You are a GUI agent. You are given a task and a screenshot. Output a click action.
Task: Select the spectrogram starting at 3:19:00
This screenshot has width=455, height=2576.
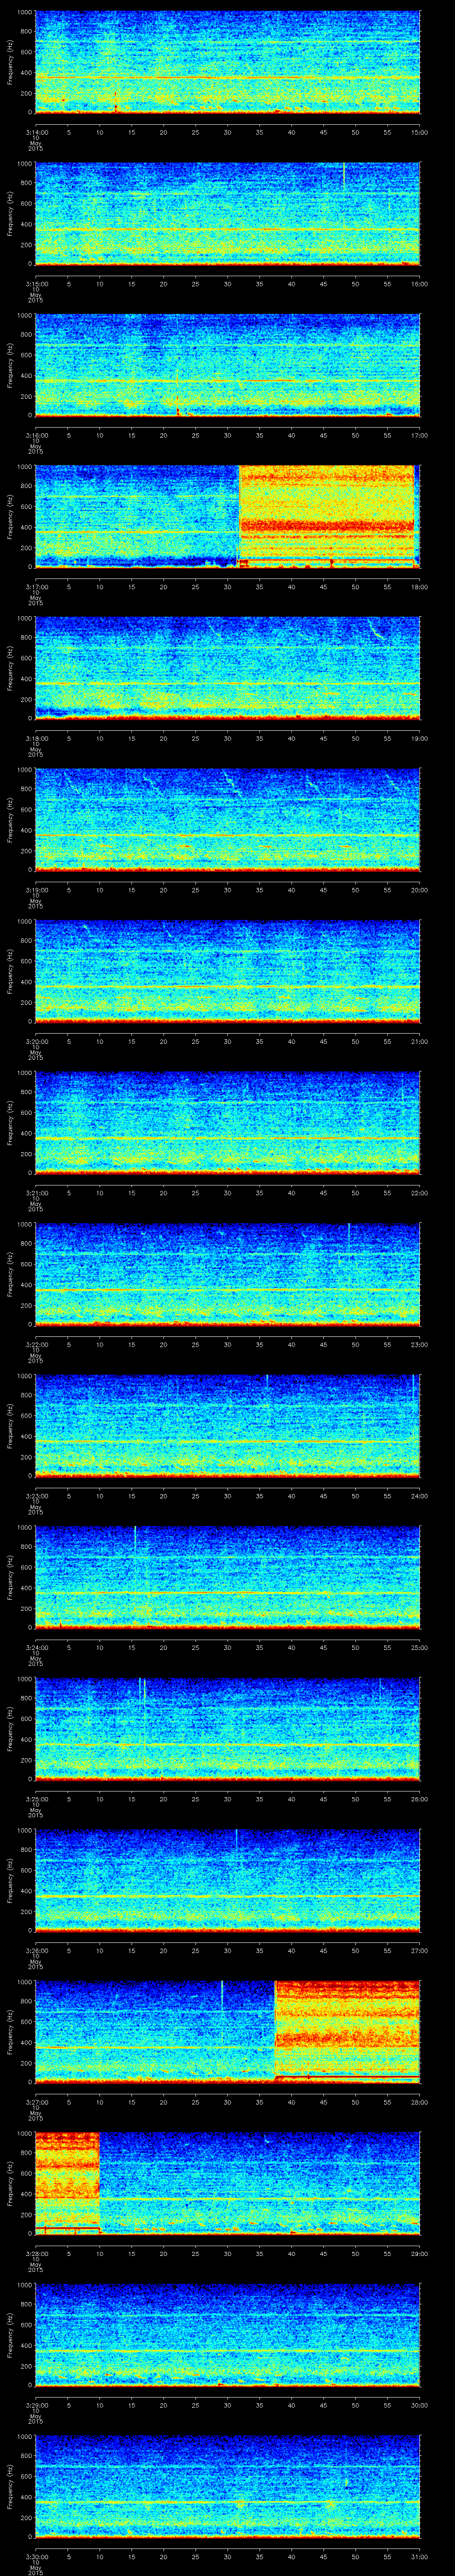coord(227,820)
